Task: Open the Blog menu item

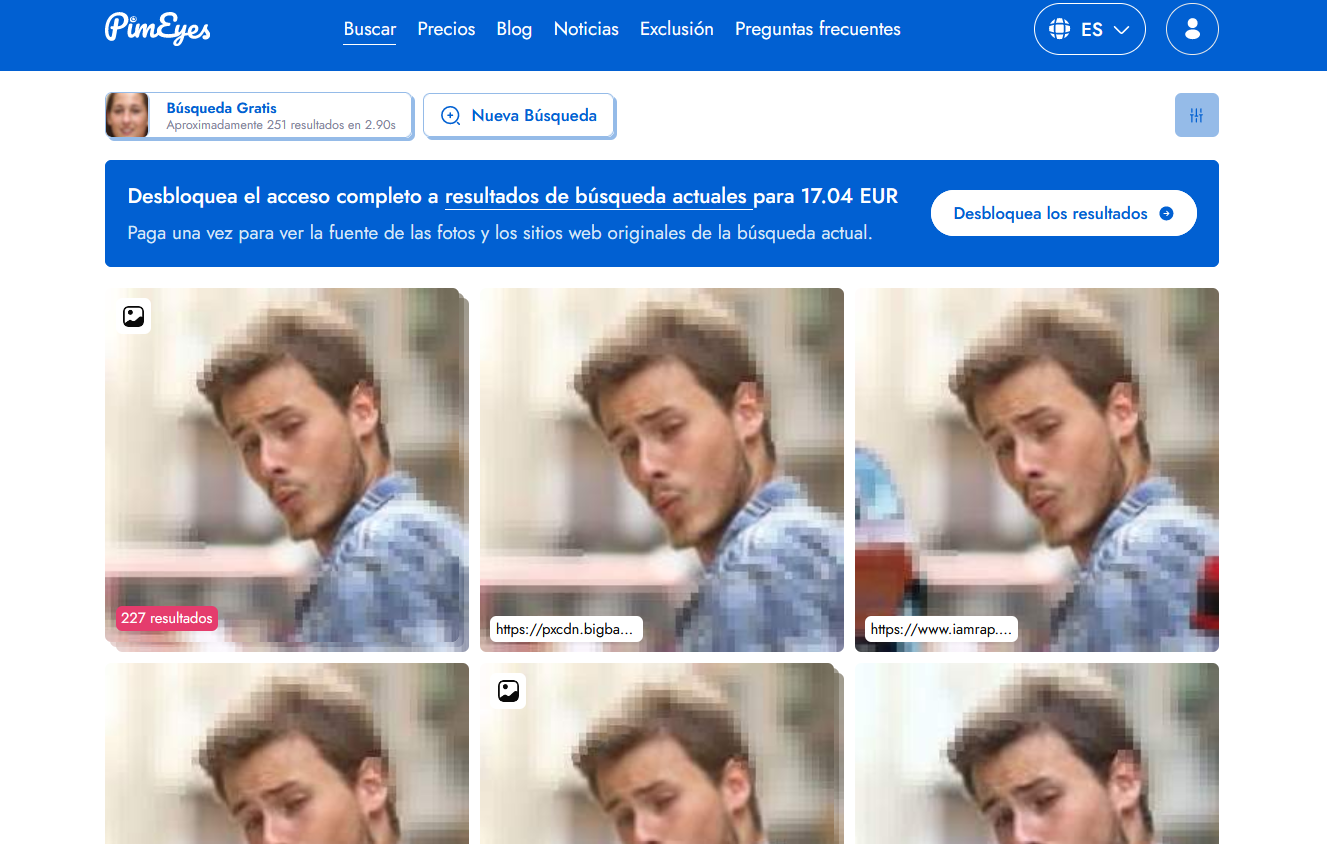Action: pyautogui.click(x=514, y=29)
